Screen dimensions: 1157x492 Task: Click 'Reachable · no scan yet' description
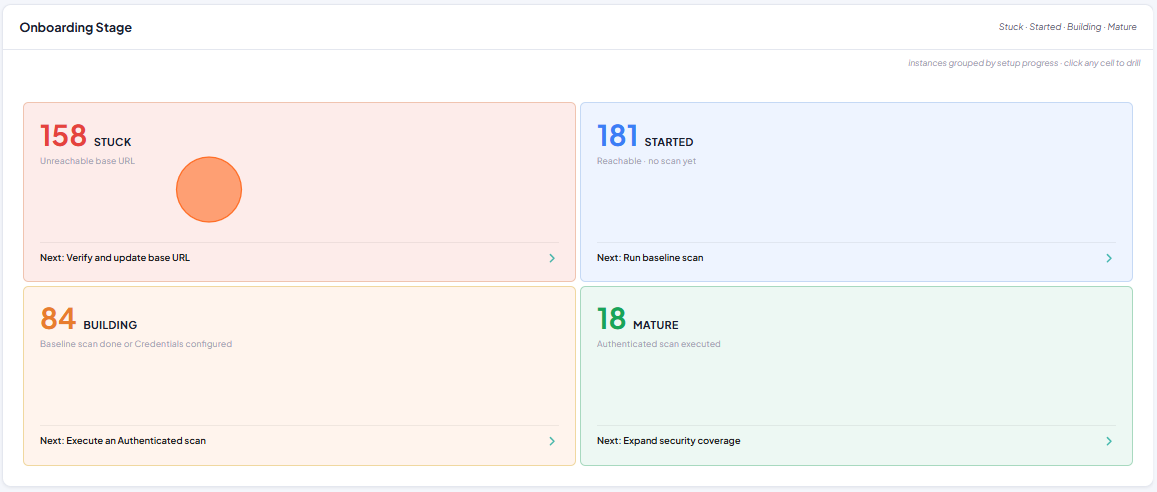click(646, 161)
